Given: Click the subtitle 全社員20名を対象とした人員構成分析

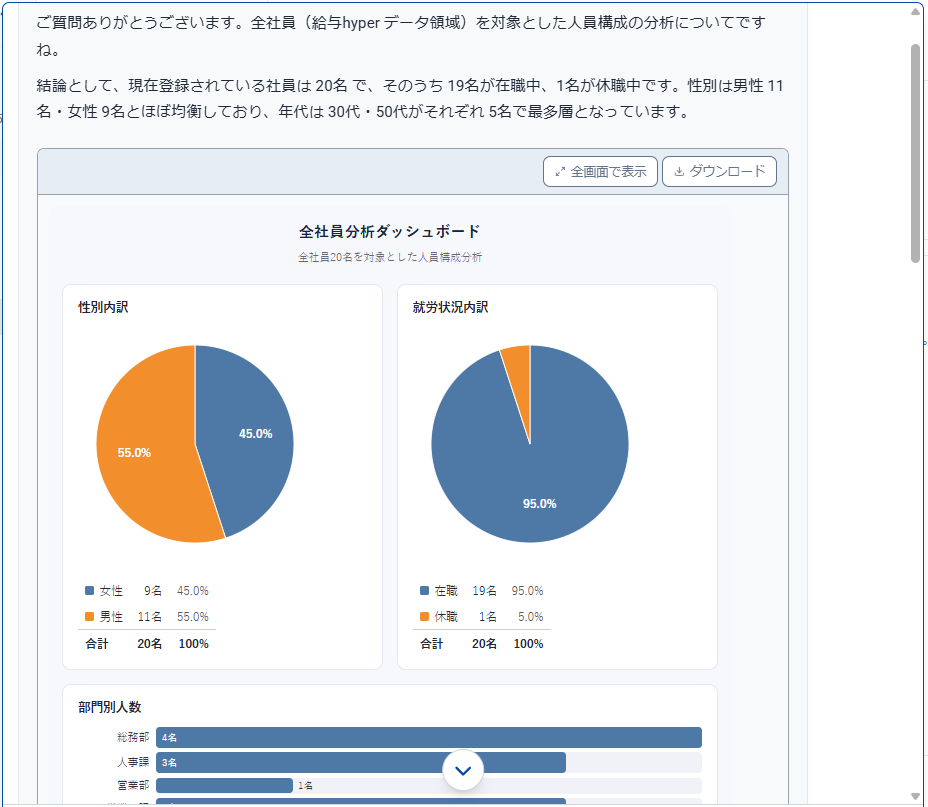Looking at the screenshot, I should point(390,257).
